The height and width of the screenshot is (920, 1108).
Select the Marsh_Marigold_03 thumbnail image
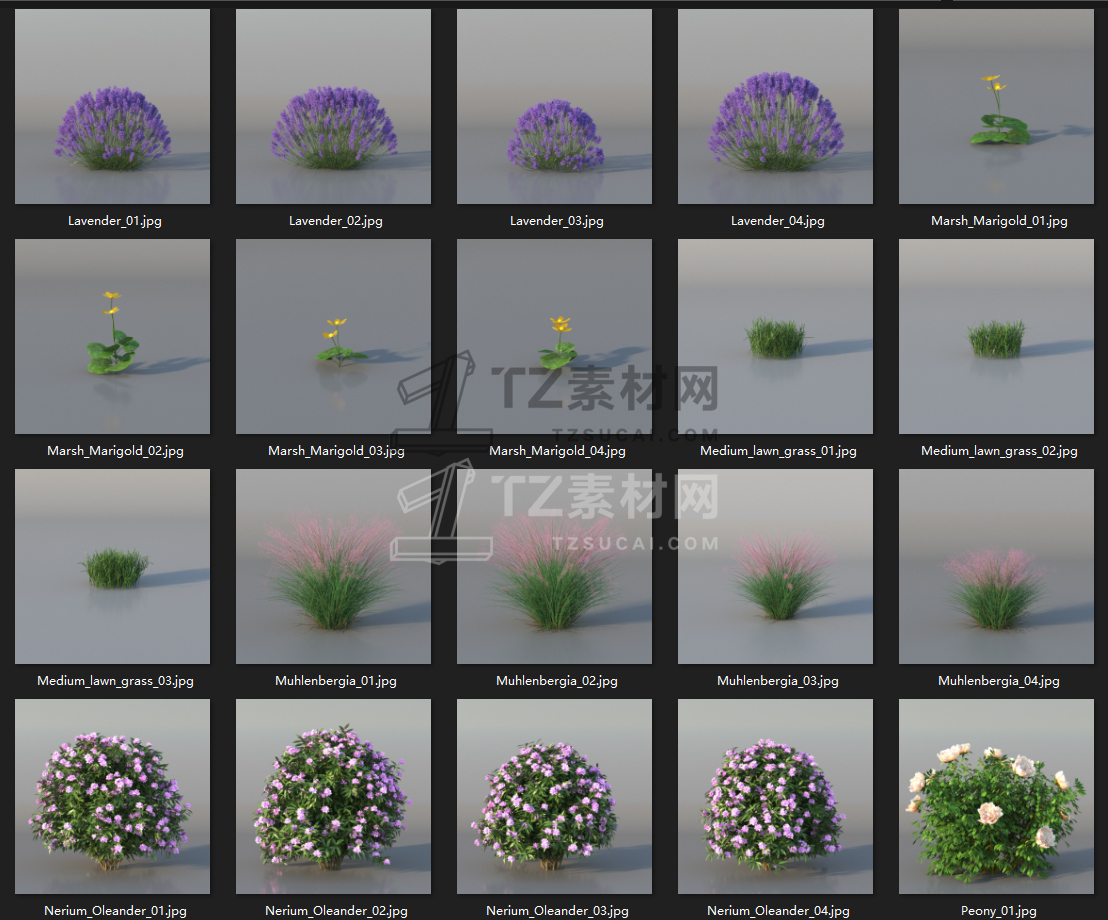pyautogui.click(x=334, y=336)
